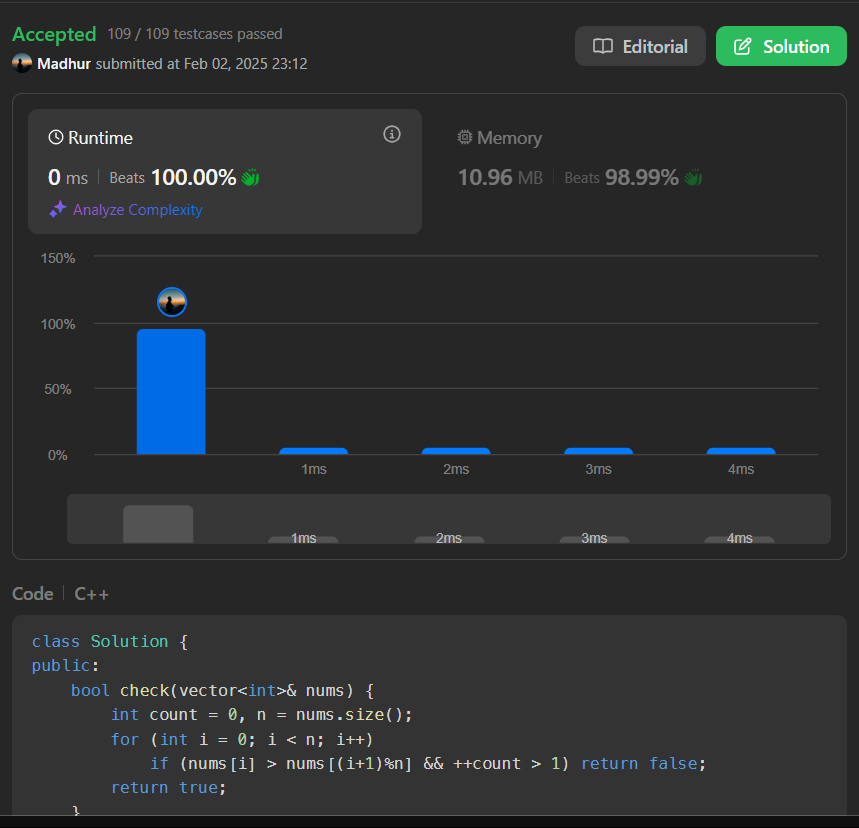Click the sparkle icon beside Analyze Complexity
The image size is (859, 828).
[58, 209]
